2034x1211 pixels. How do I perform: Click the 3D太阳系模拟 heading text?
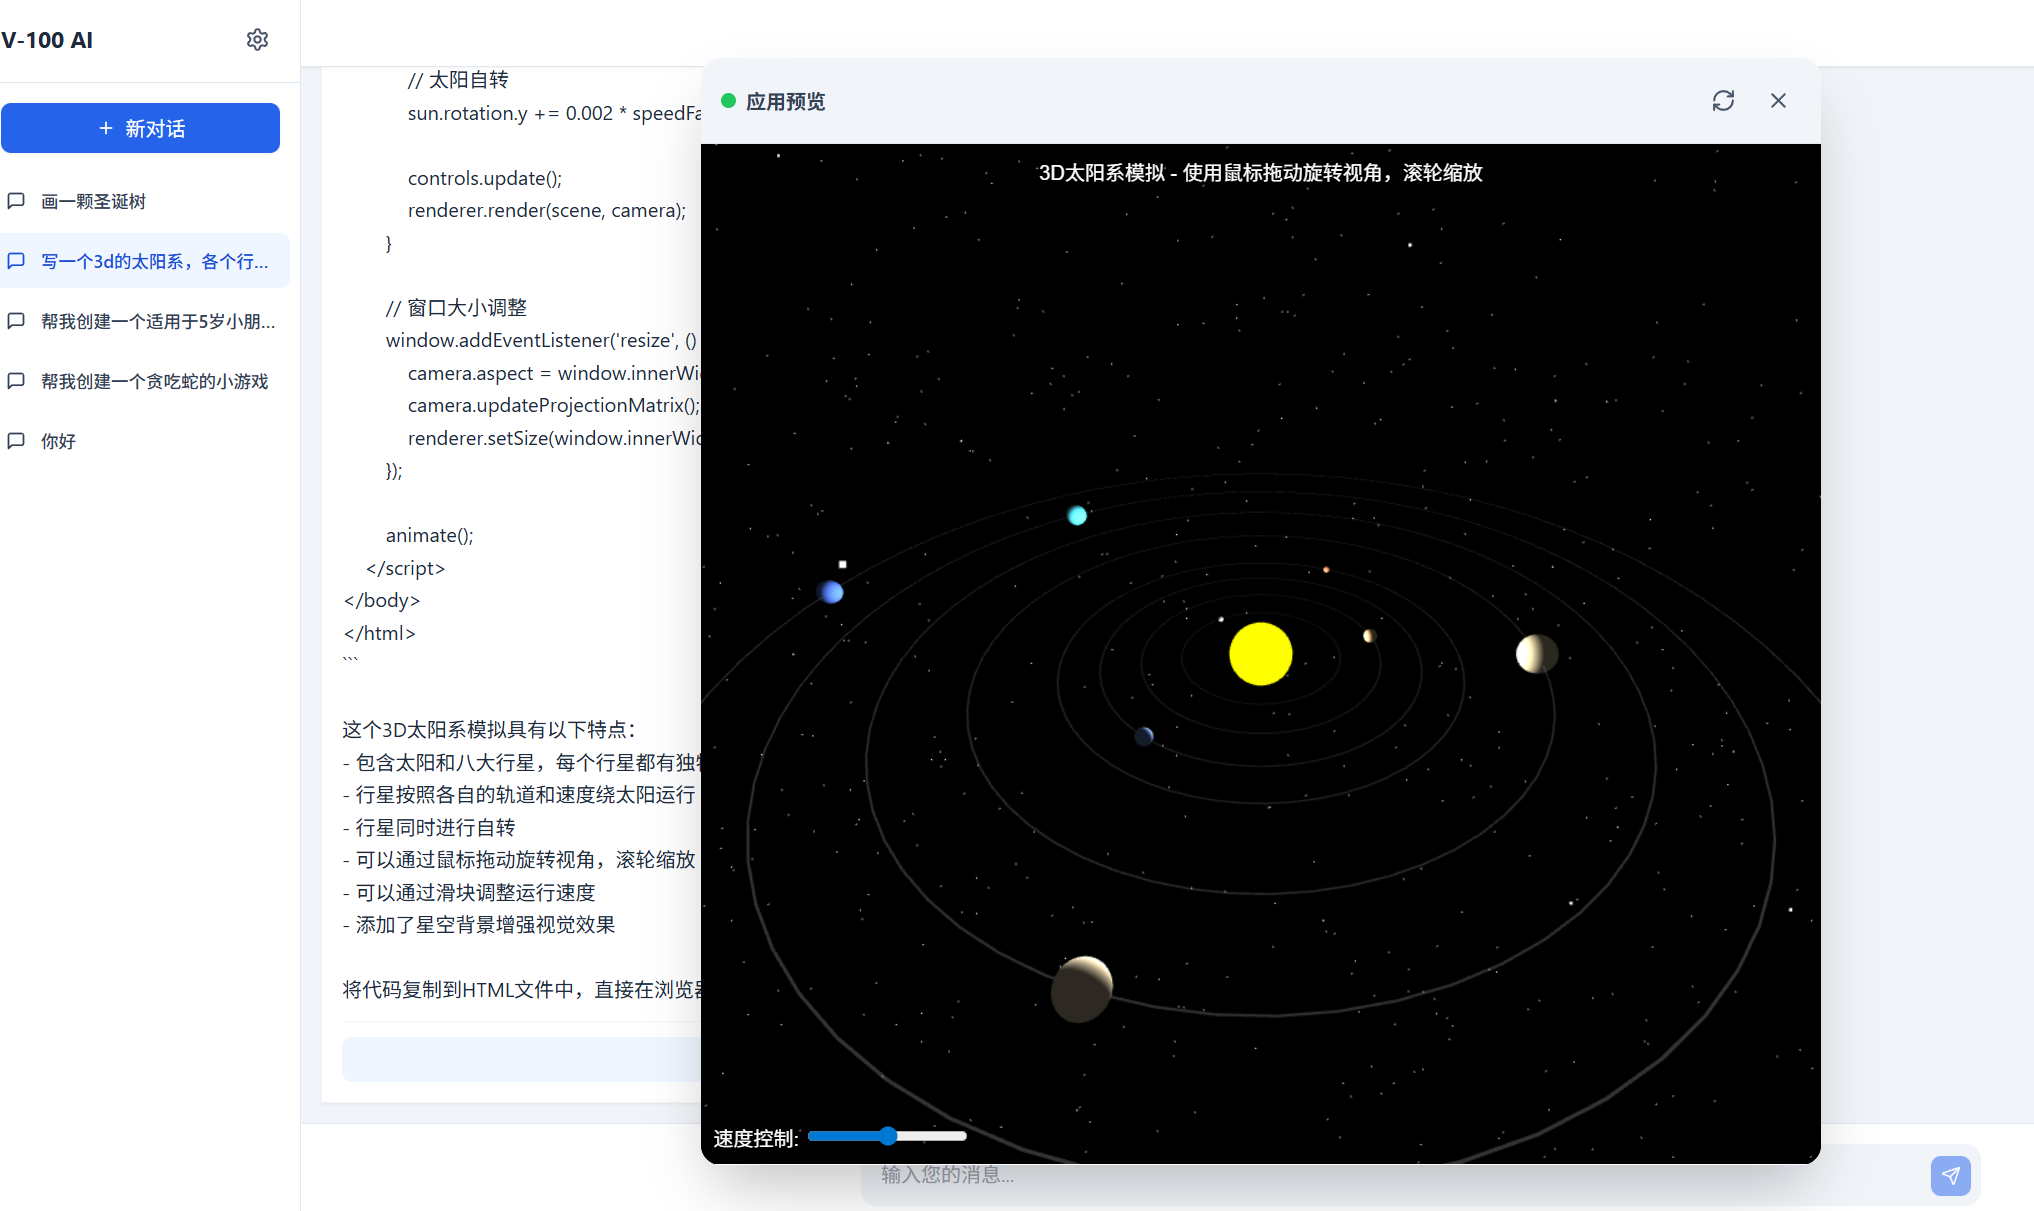(x=1260, y=173)
